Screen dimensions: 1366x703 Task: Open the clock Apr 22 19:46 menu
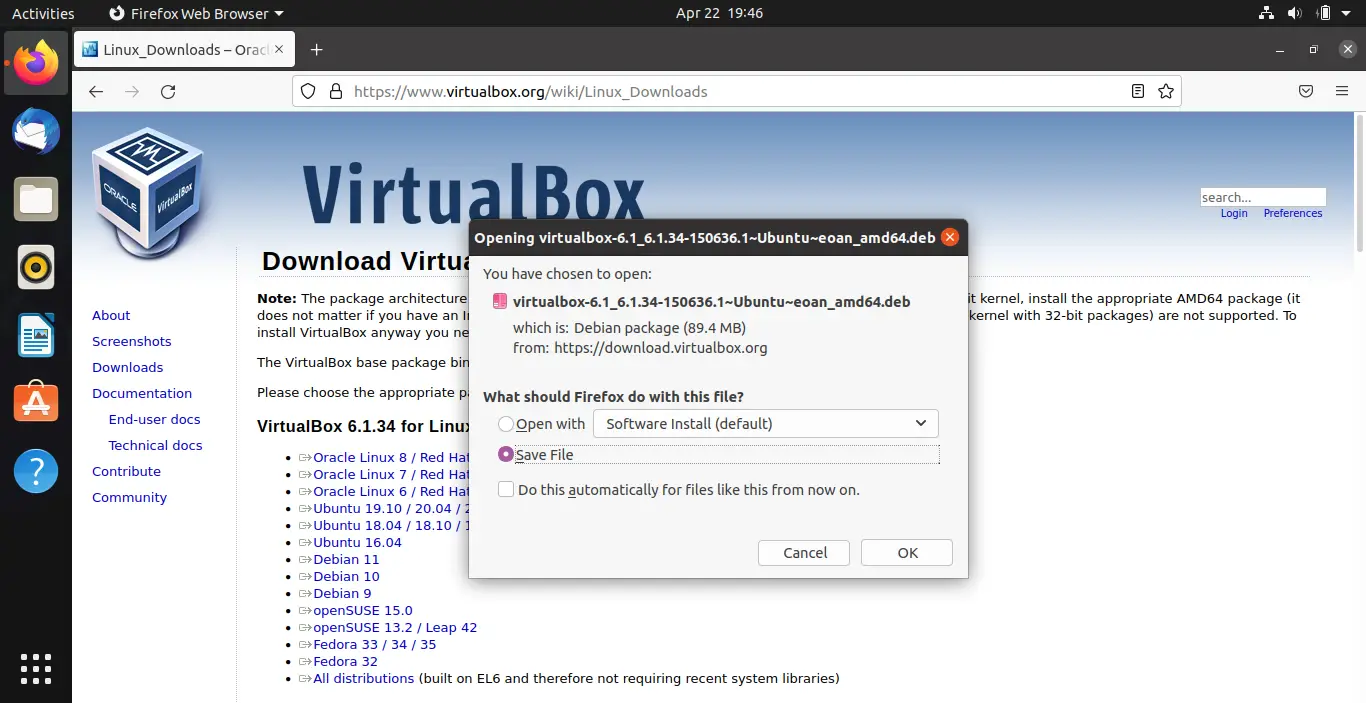click(720, 13)
